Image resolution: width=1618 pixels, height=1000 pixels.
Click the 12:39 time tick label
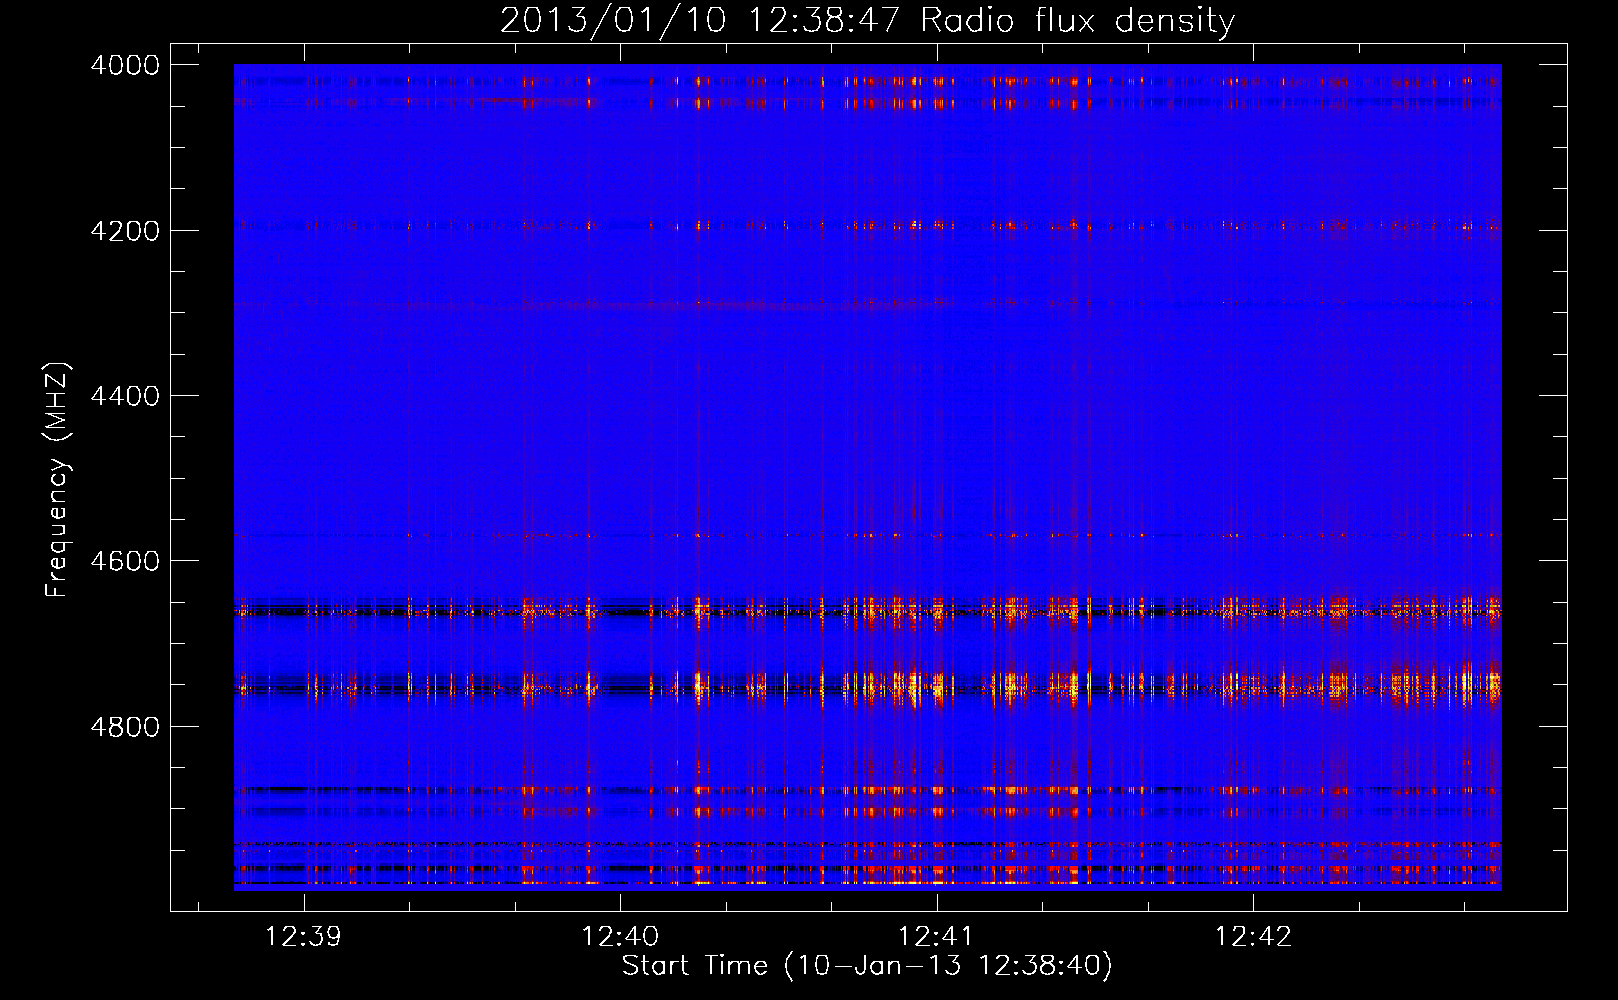pyautogui.click(x=303, y=936)
